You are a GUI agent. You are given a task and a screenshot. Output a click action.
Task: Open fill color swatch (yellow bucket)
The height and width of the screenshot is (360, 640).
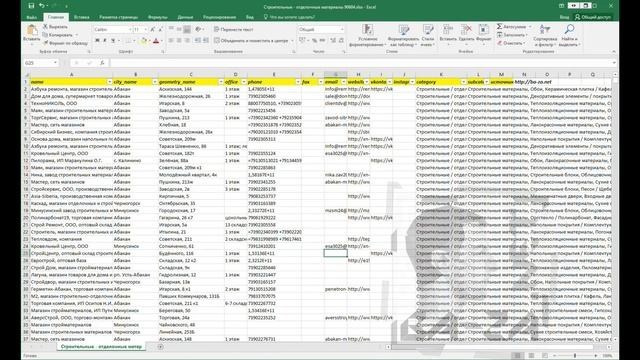pos(143,40)
